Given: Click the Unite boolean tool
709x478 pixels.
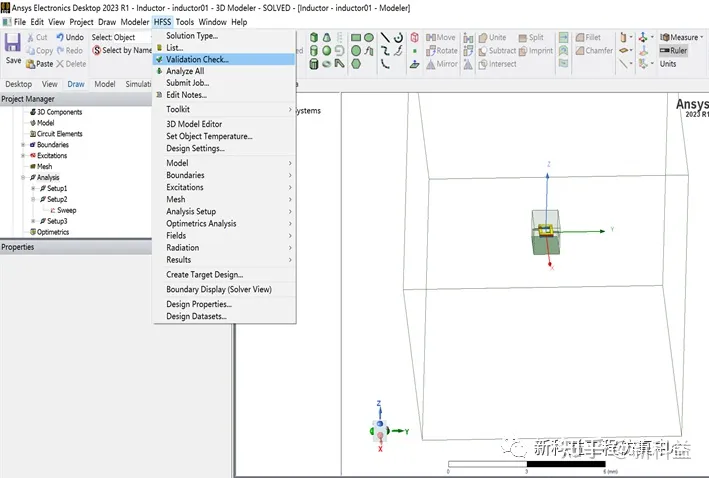Looking at the screenshot, I should click(x=492, y=37).
